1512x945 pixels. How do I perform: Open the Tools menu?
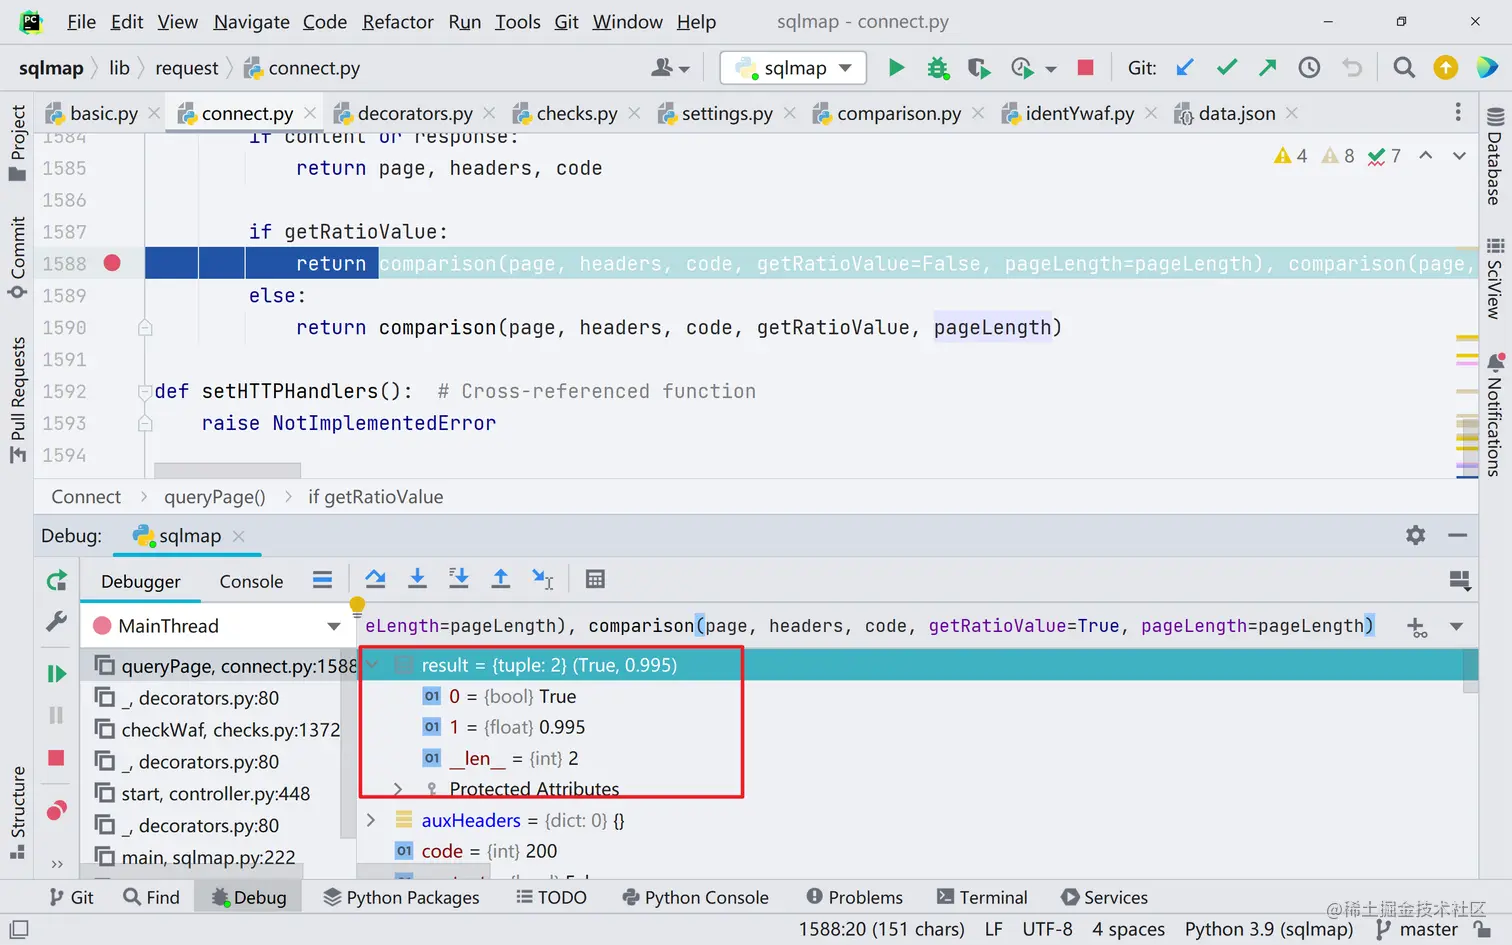tap(517, 21)
